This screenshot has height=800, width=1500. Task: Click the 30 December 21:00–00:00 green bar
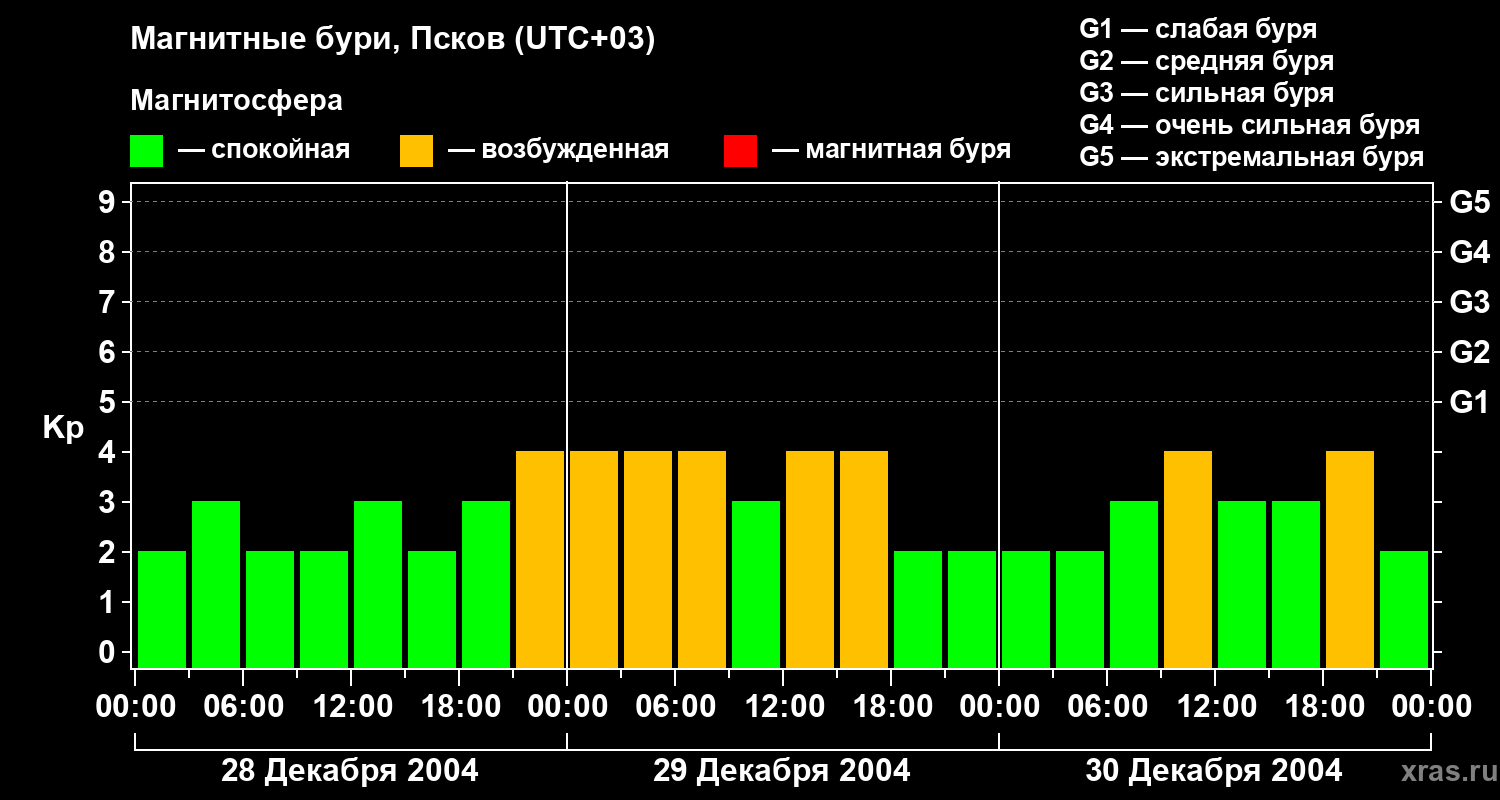click(x=1404, y=609)
